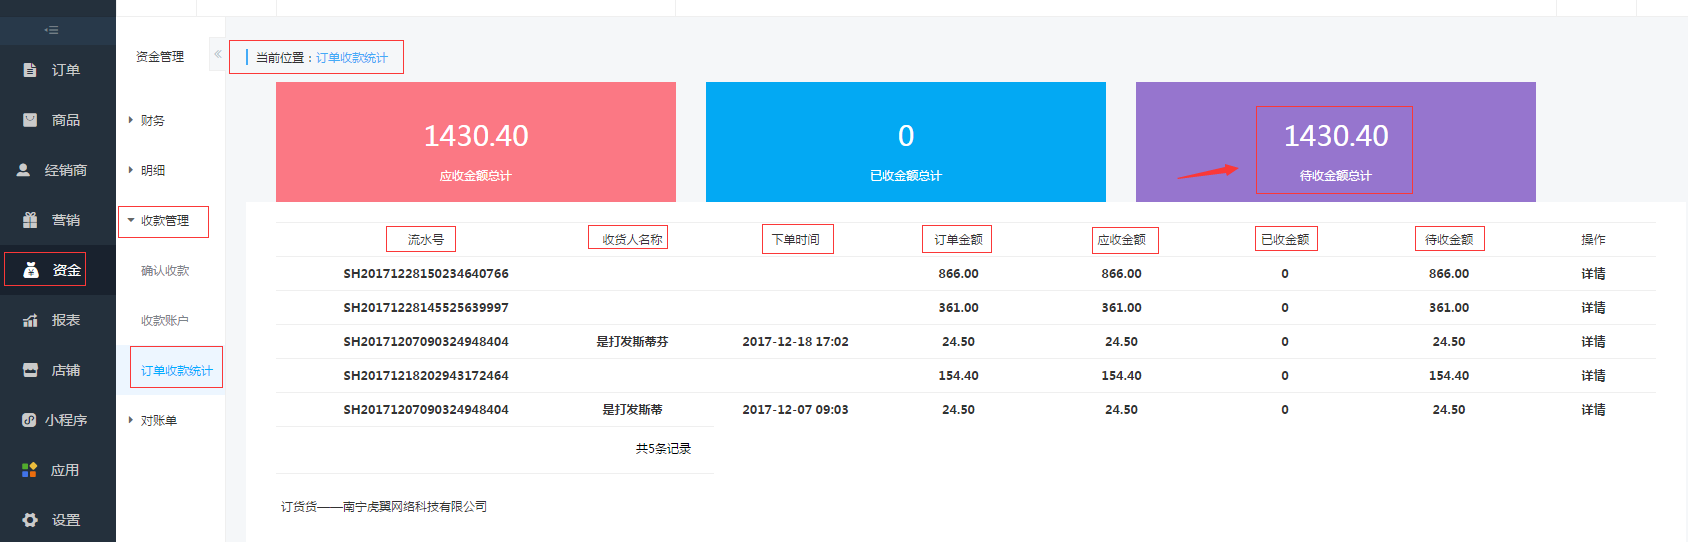Viewport: 1688px width, 542px height.
Task: Expand the 明细 submenu
Action: [x=152, y=170]
